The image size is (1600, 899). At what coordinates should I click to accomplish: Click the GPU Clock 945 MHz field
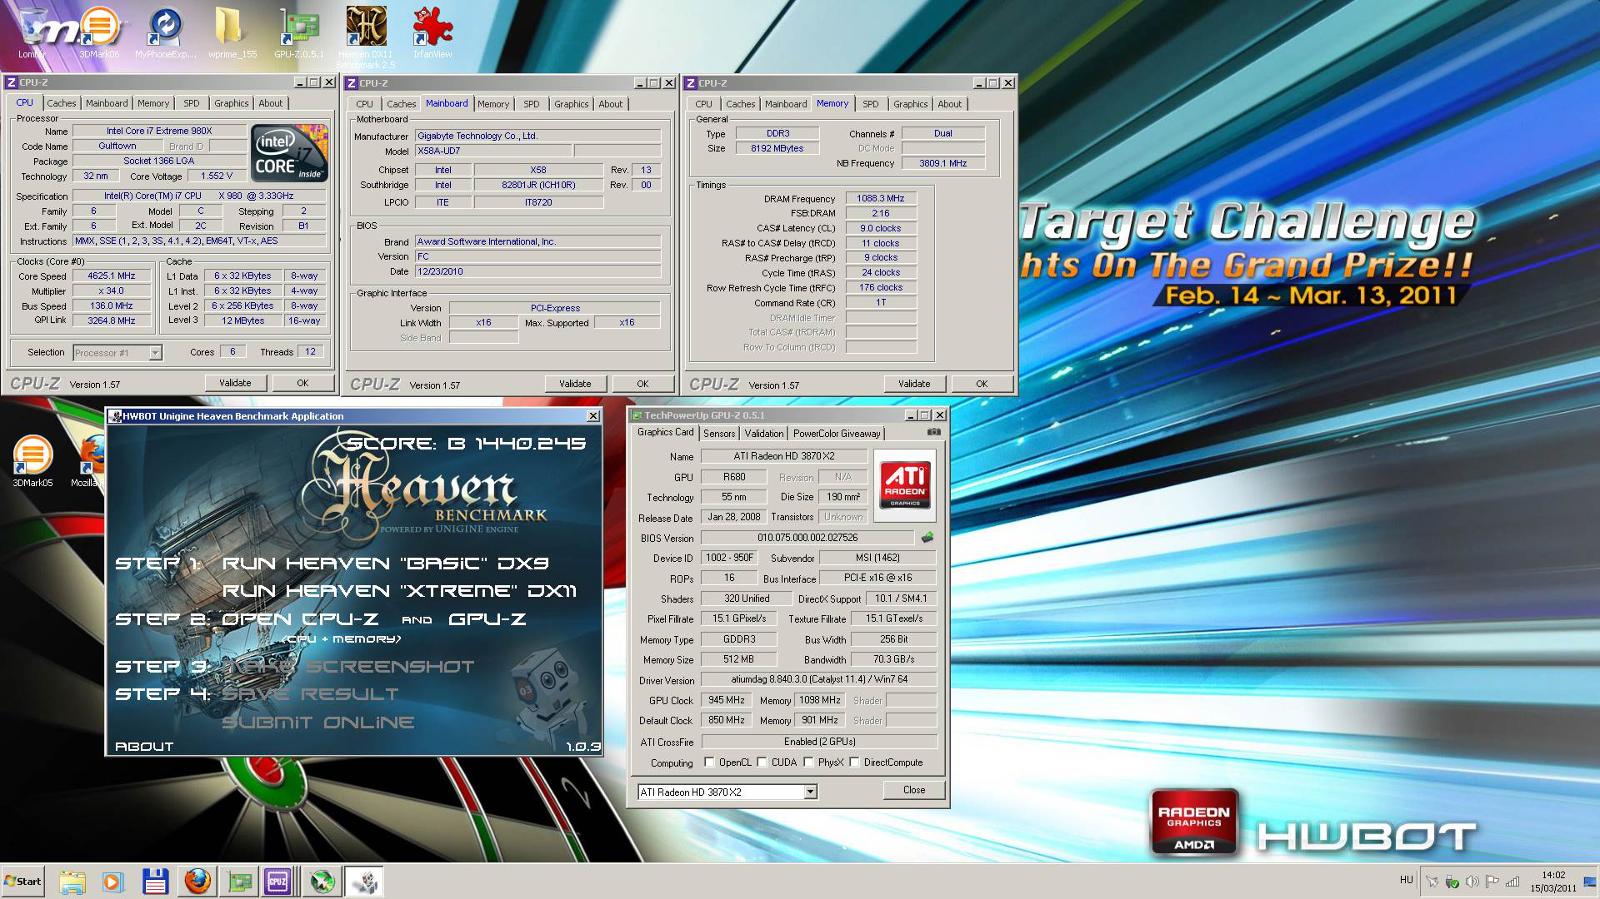pyautogui.click(x=727, y=700)
